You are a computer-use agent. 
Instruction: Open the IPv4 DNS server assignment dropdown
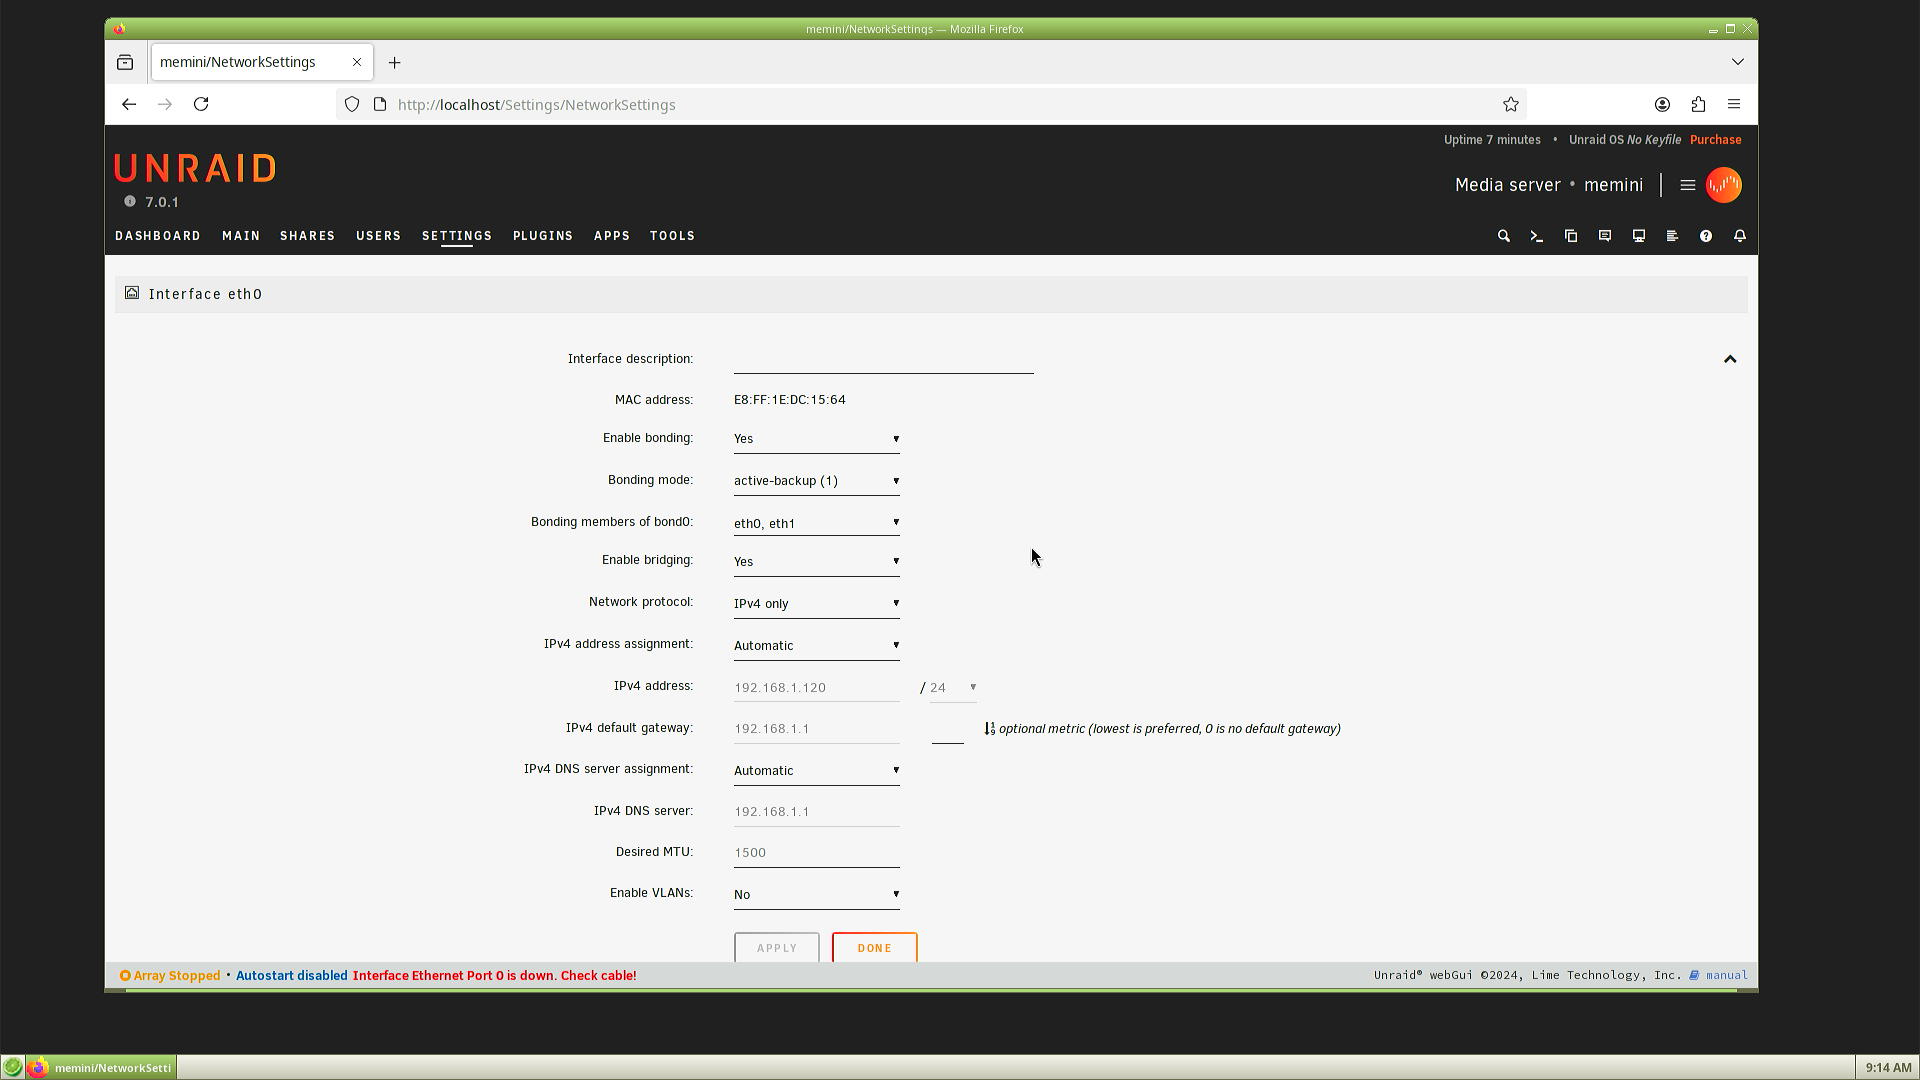coord(817,771)
